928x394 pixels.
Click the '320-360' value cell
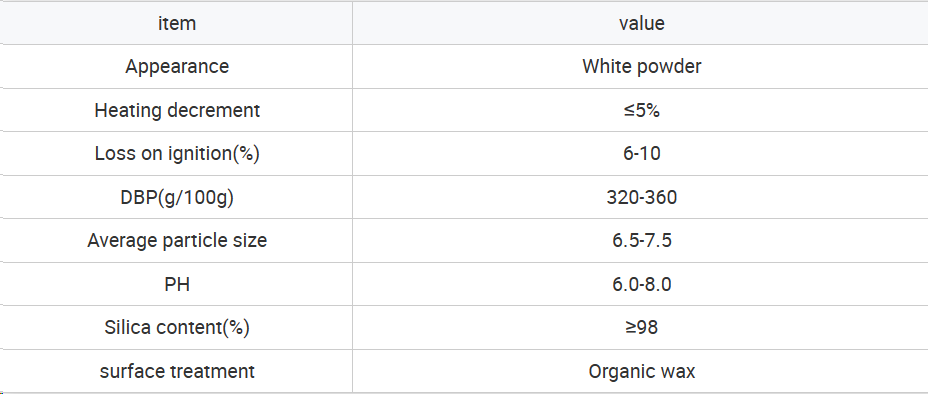click(x=641, y=197)
